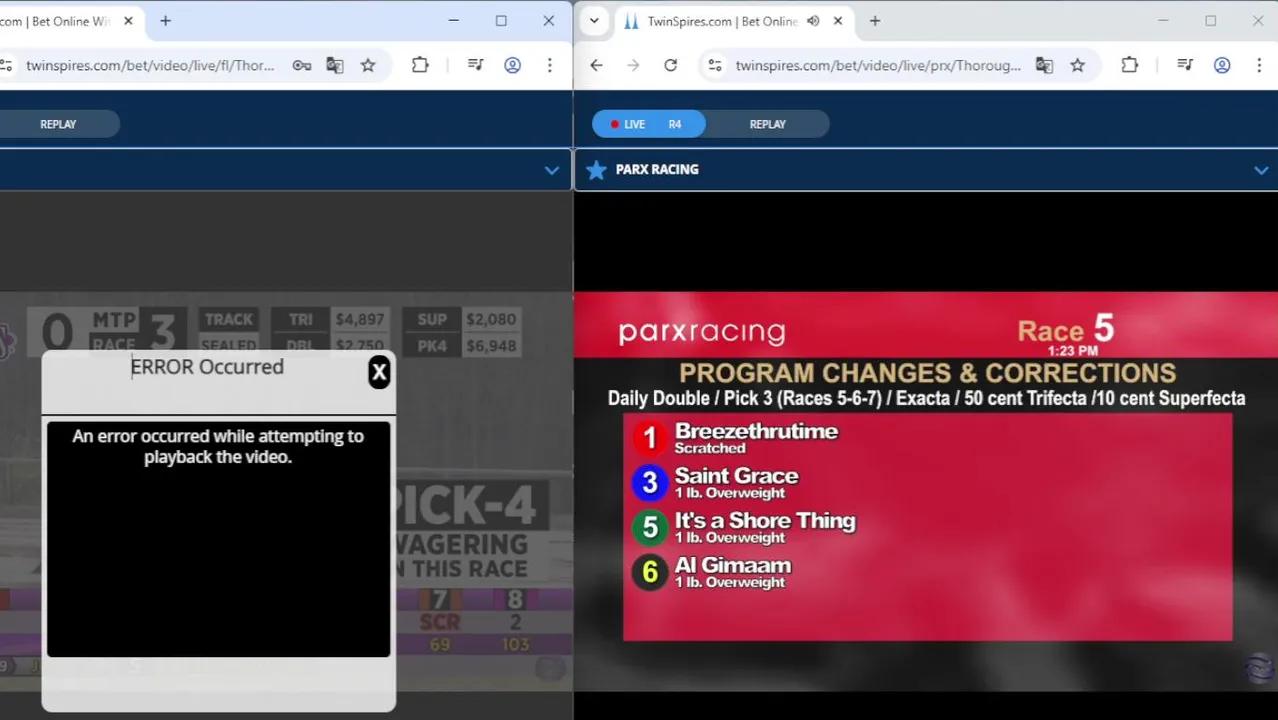This screenshot has height=720, width=1278.
Task: Click the 'ERROR Occurred' dialog title
Action: tap(207, 367)
